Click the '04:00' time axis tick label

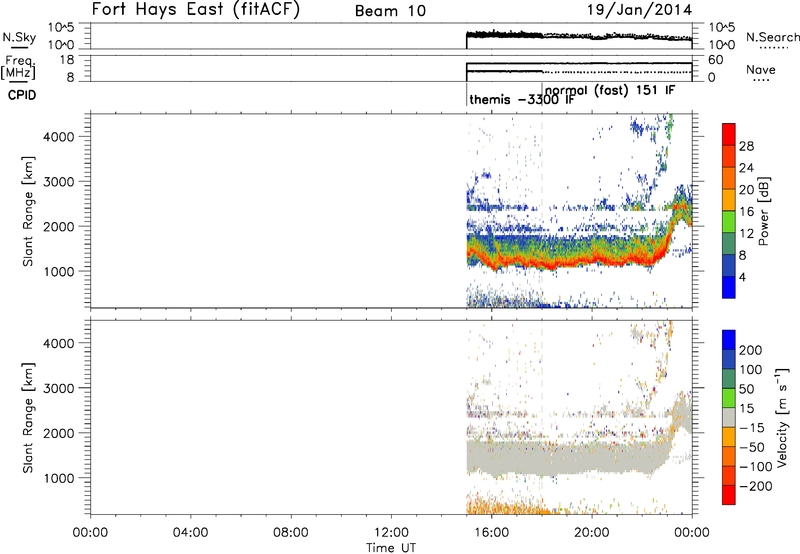(190, 533)
